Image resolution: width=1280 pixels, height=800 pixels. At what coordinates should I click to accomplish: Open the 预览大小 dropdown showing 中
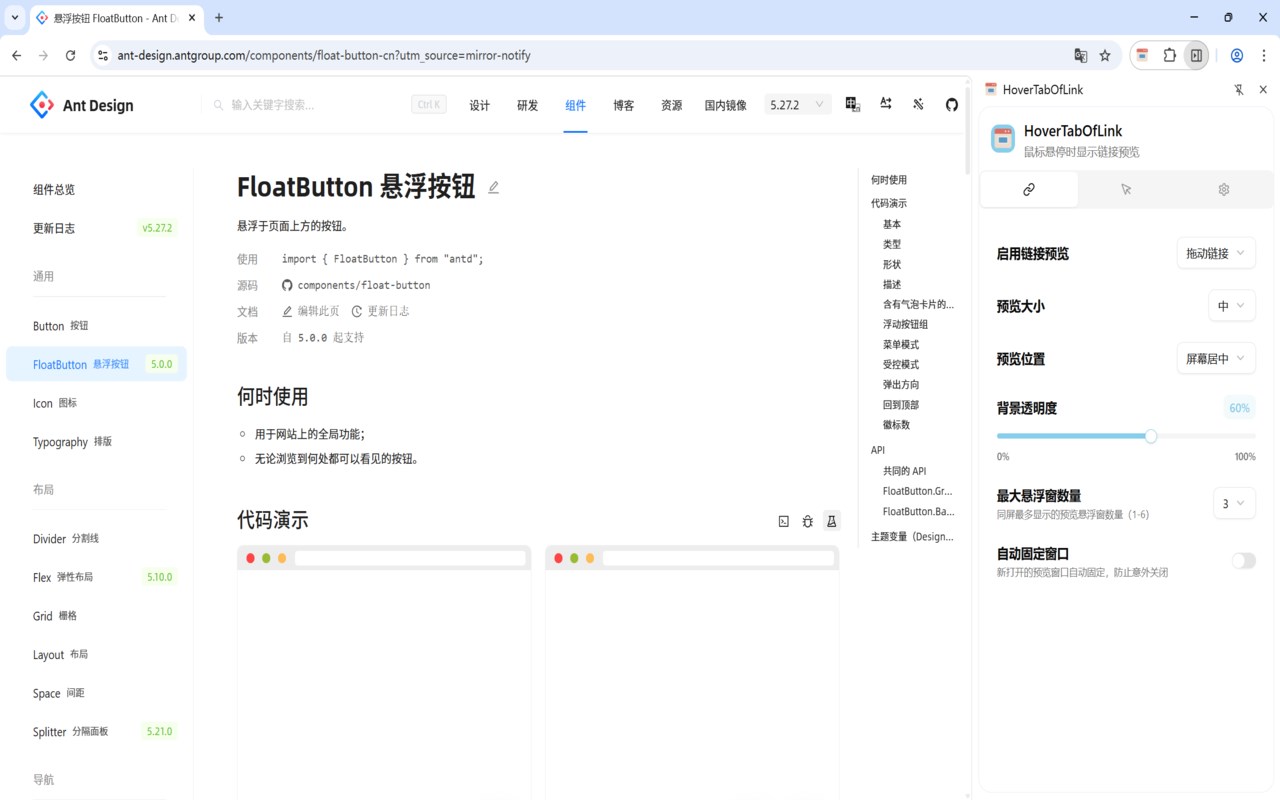click(x=1232, y=306)
